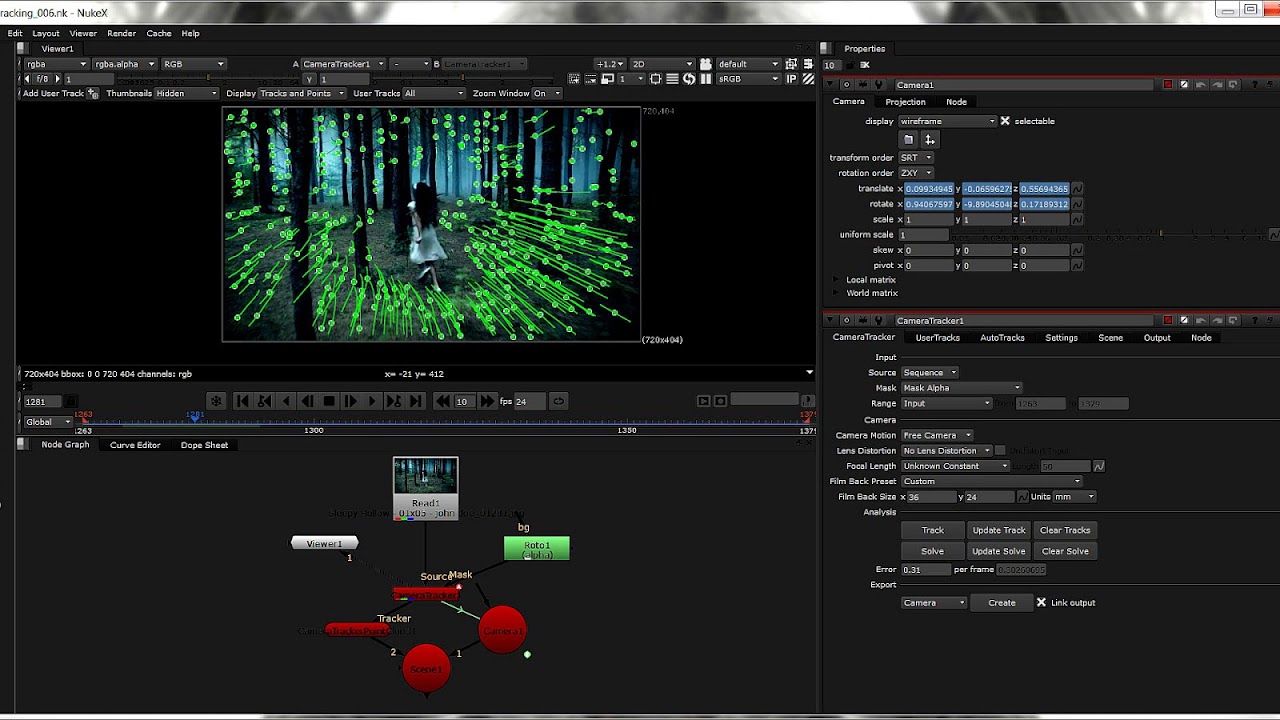This screenshot has width=1280, height=720.
Task: Click Camera1 import chan file icon
Action: click(908, 140)
